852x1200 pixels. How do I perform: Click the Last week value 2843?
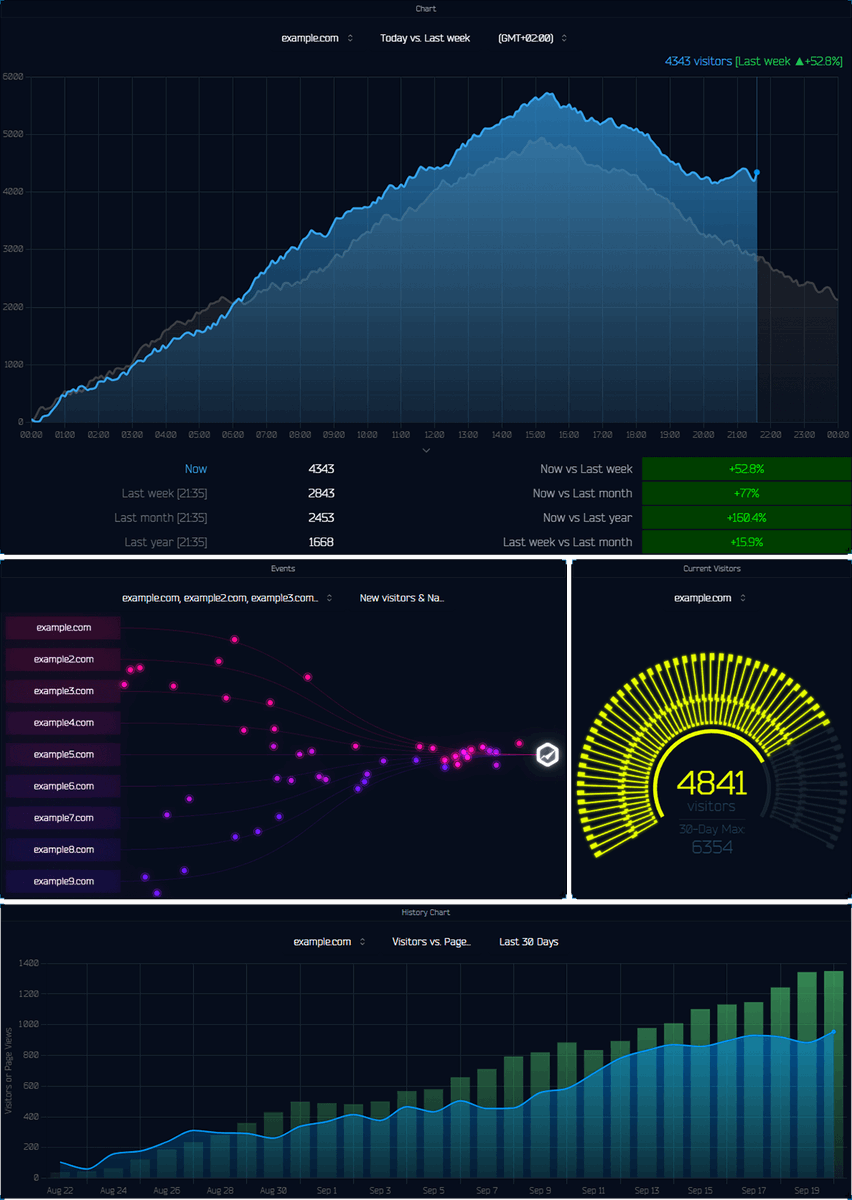[x=321, y=493]
